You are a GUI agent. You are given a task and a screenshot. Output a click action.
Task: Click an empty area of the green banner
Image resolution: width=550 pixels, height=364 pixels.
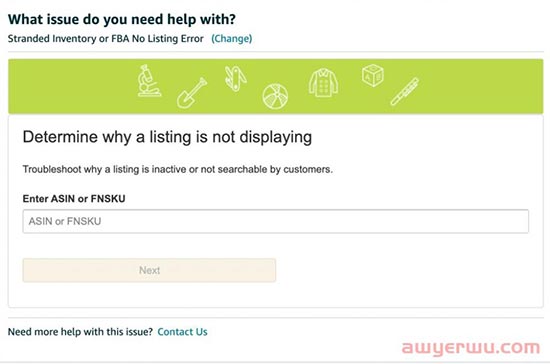[70, 86]
